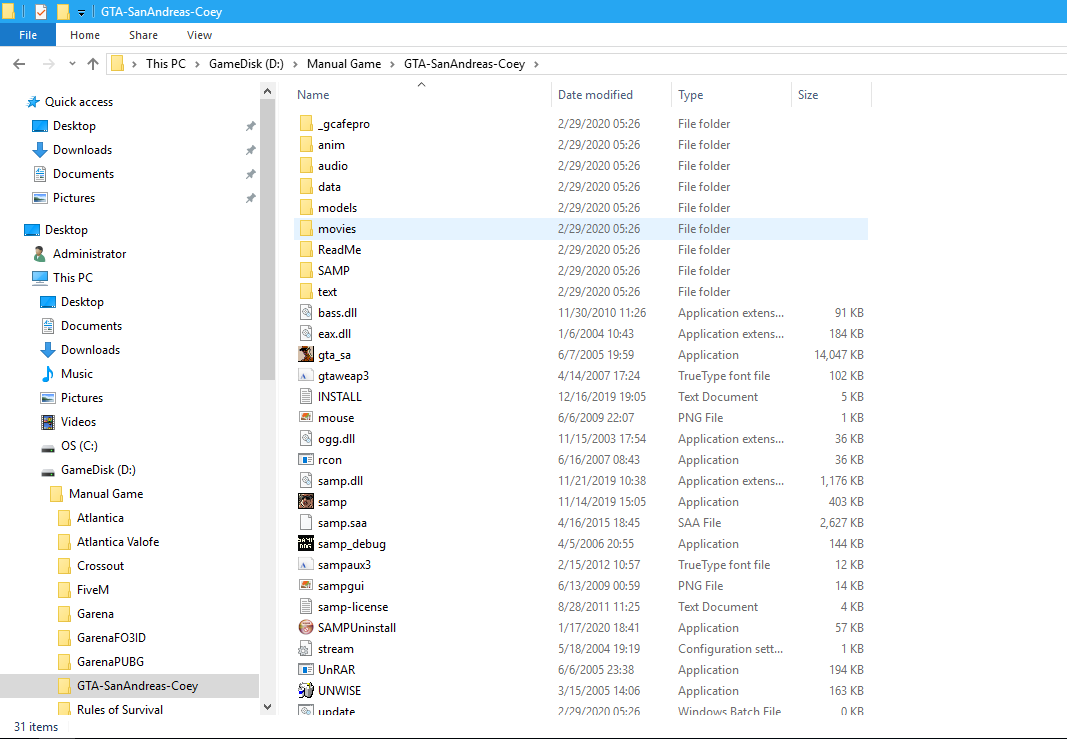Expand the chevron after GTA-SanAndreas-Coey in address bar
This screenshot has width=1067, height=739.
click(536, 64)
